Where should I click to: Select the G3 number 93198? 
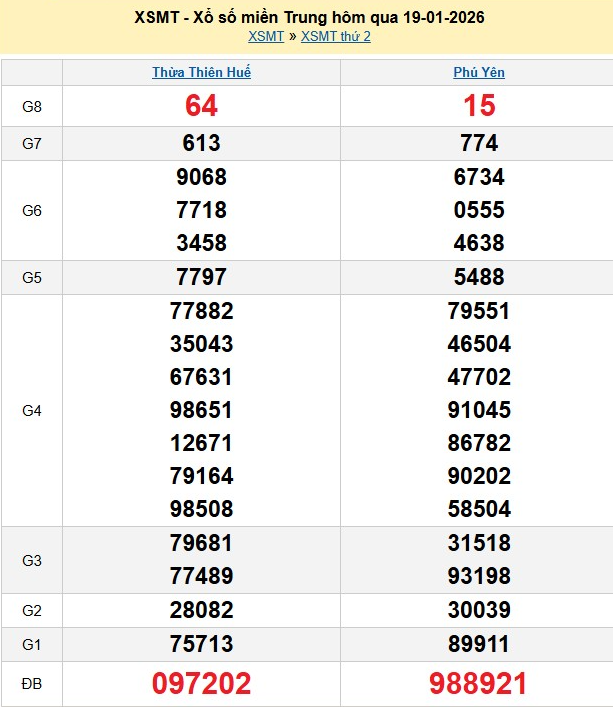pyautogui.click(x=479, y=576)
